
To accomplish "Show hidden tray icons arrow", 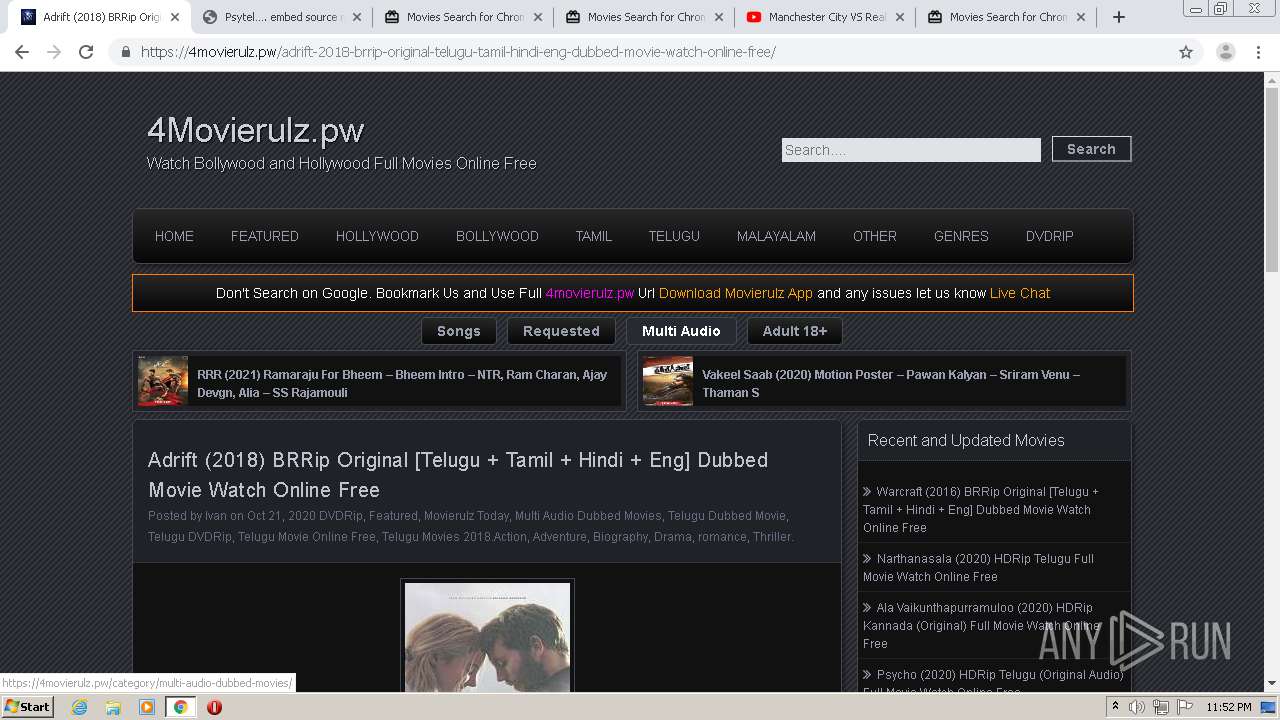I will click(x=1115, y=707).
